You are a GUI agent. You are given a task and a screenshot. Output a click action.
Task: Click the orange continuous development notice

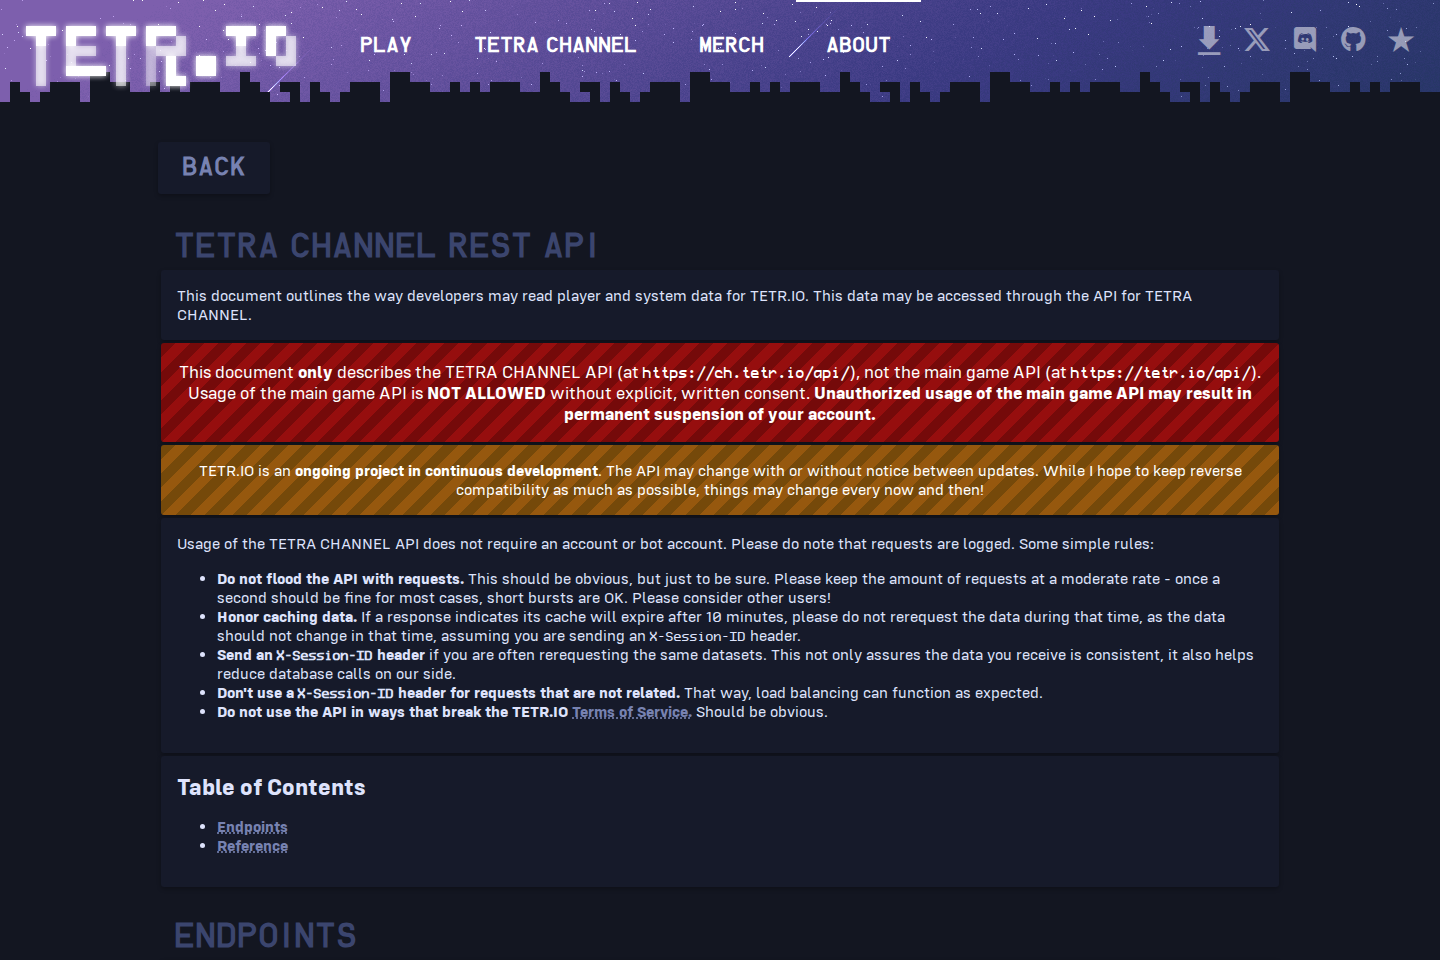(719, 480)
